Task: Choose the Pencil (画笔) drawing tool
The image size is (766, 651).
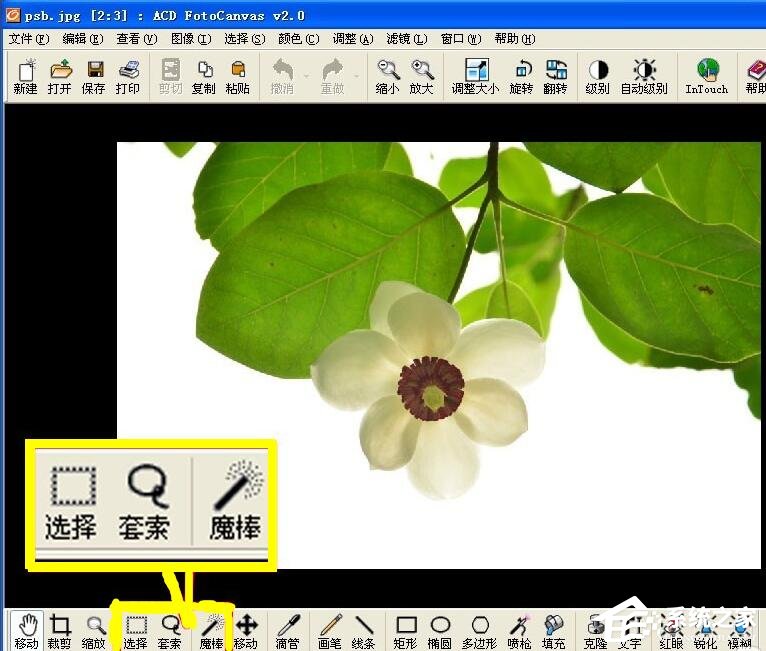Action: point(330,632)
